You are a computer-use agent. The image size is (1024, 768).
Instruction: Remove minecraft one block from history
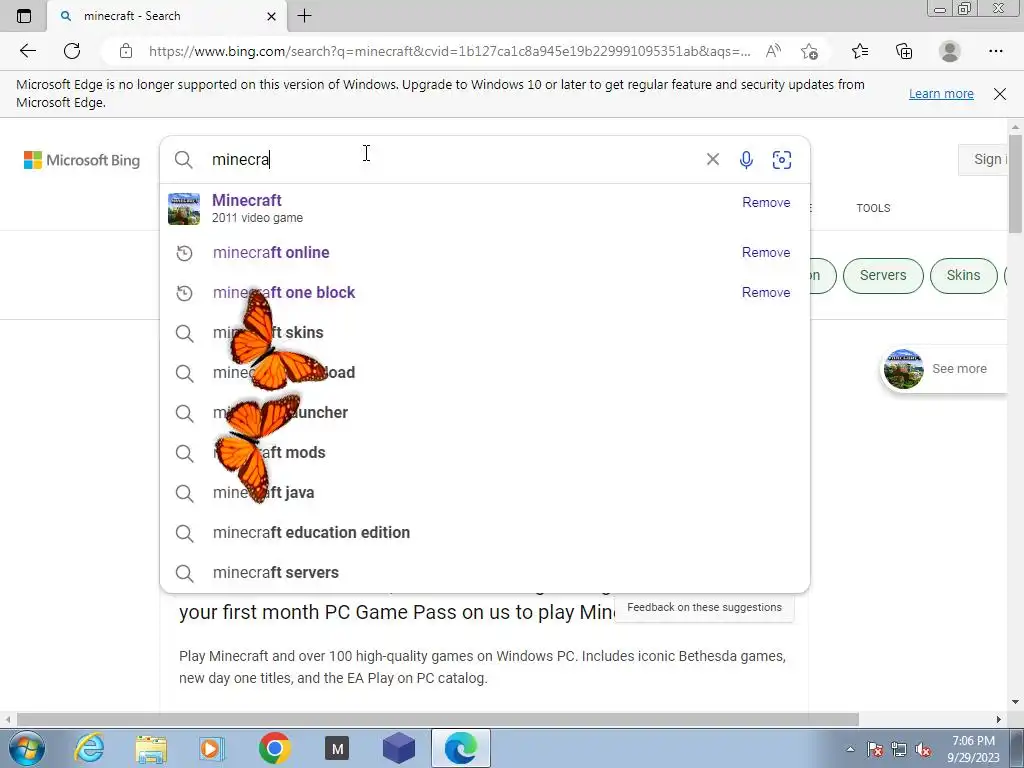point(766,293)
